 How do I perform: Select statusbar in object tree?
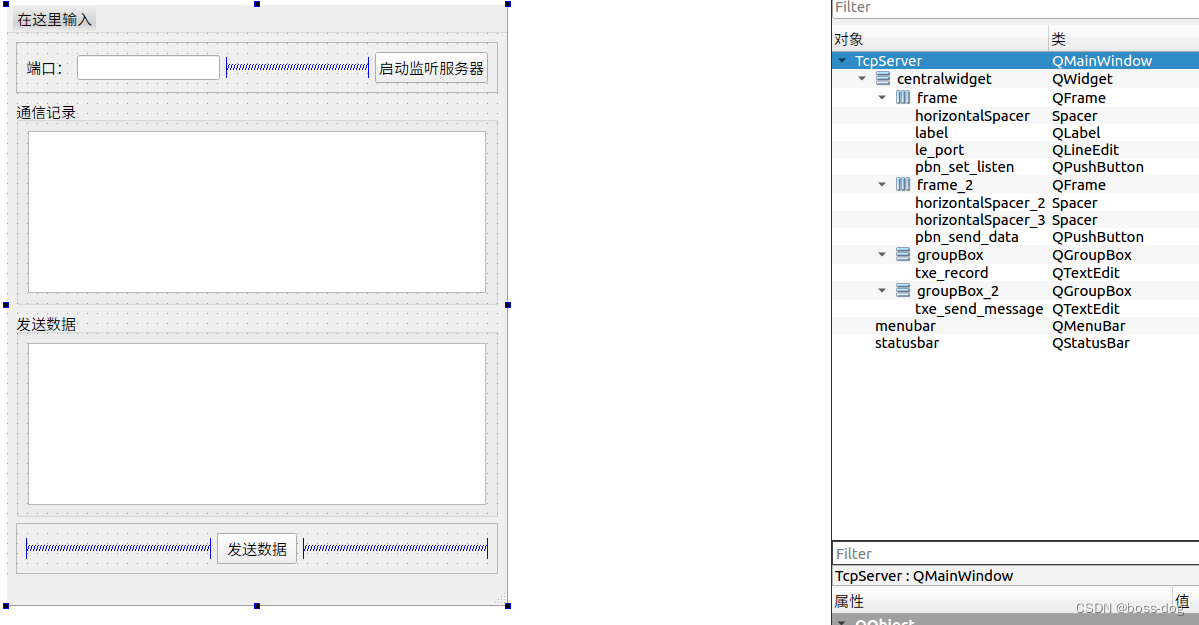click(907, 343)
